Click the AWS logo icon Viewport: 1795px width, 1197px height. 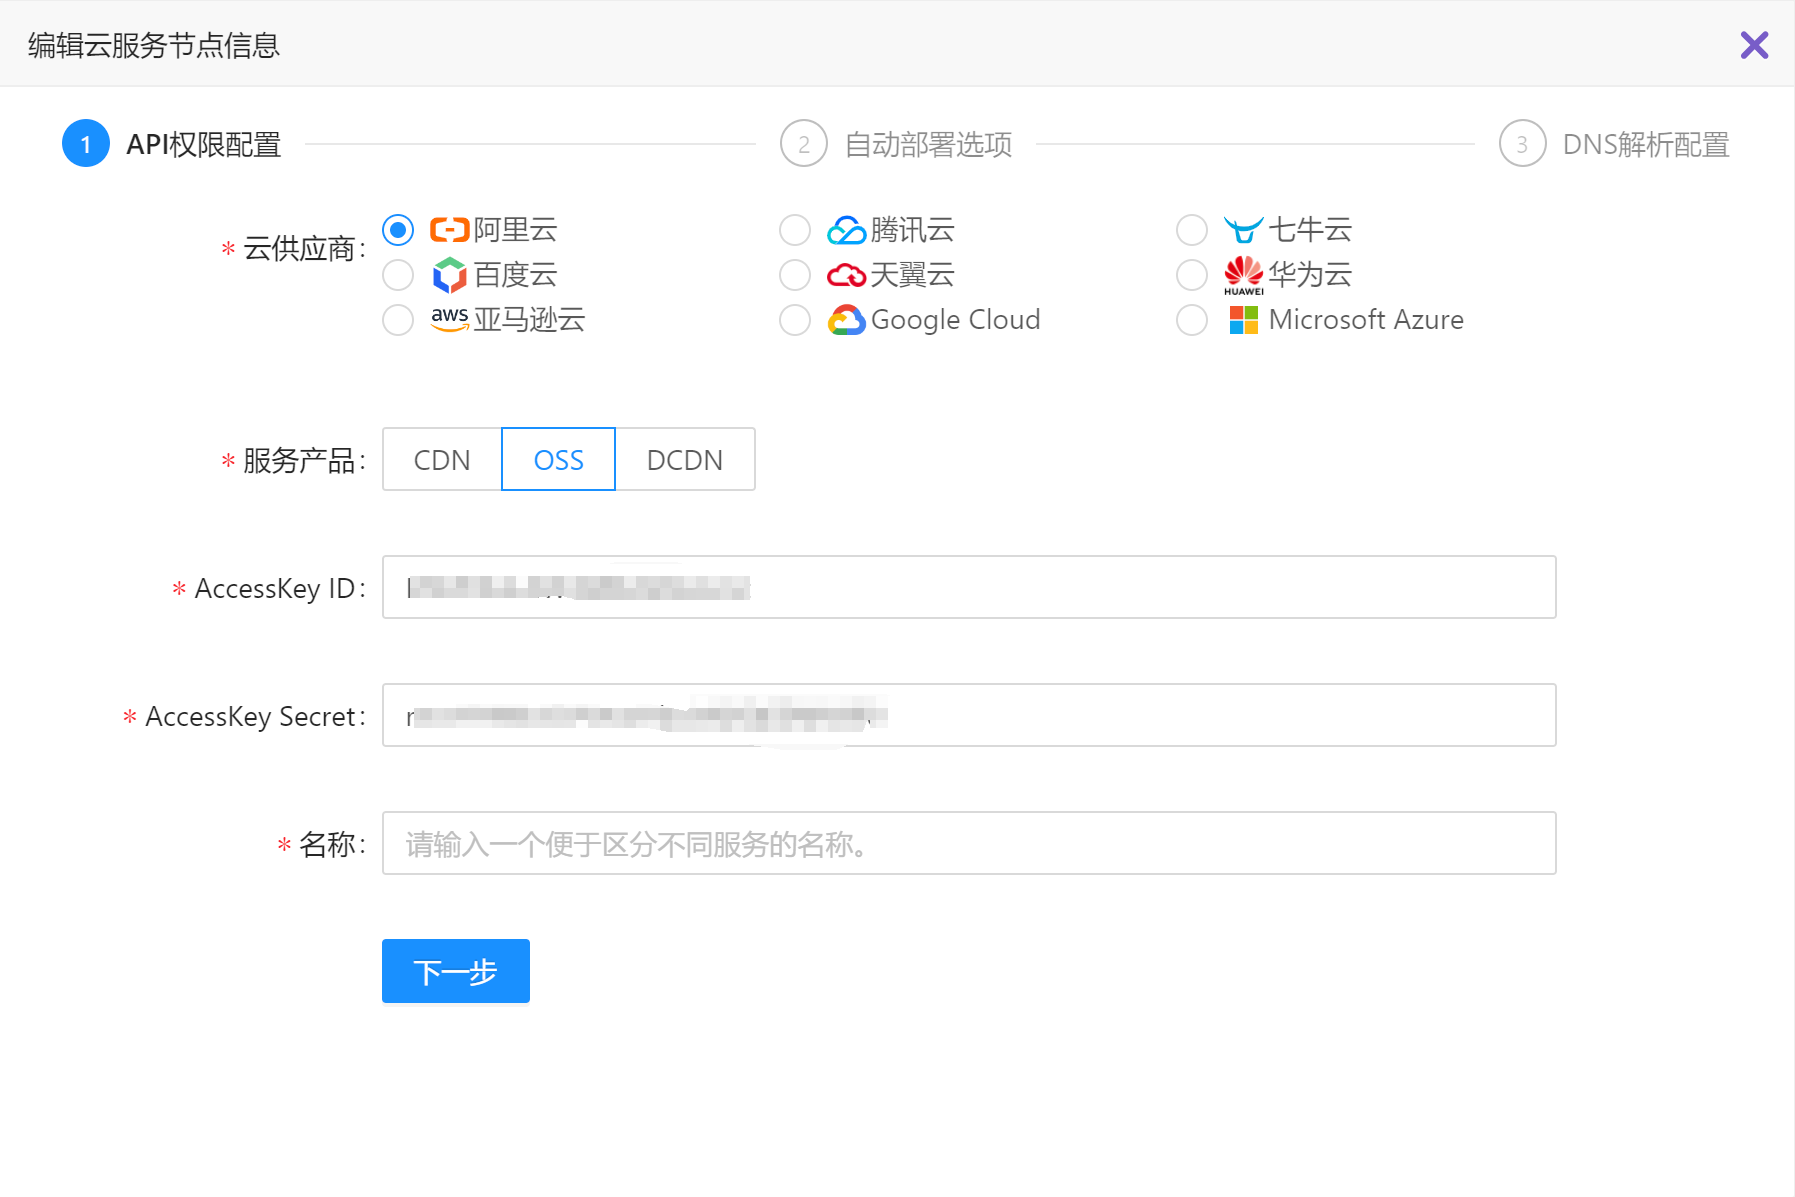[x=450, y=319]
